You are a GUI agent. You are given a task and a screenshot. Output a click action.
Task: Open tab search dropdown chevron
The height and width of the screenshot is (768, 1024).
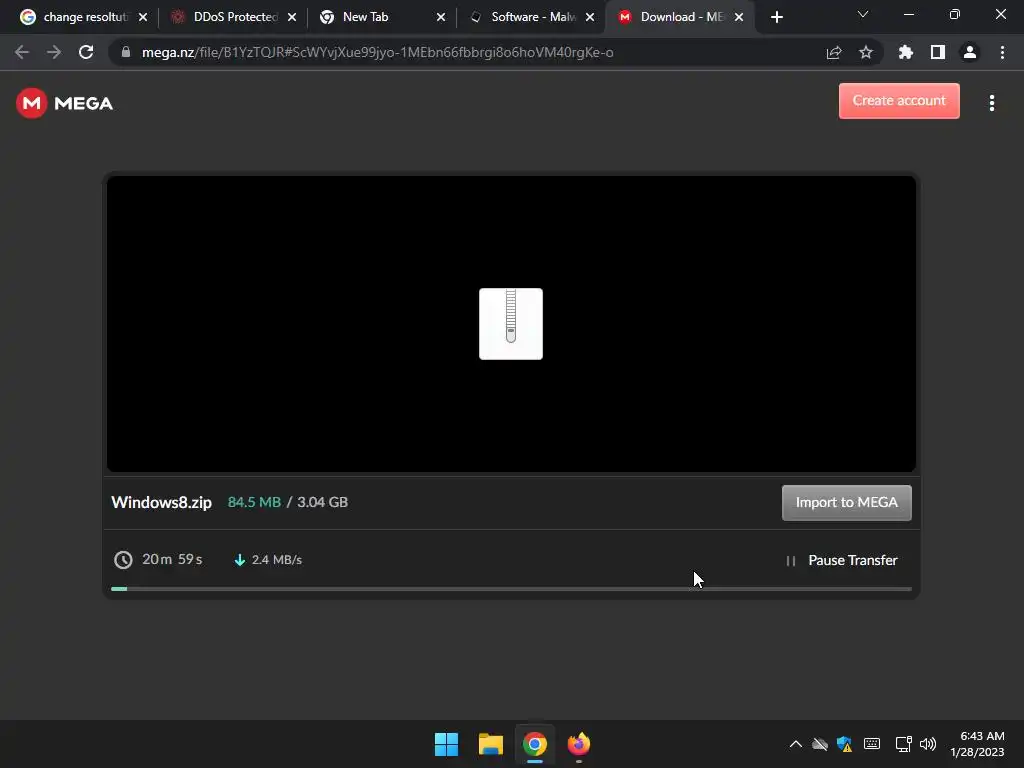(x=863, y=14)
